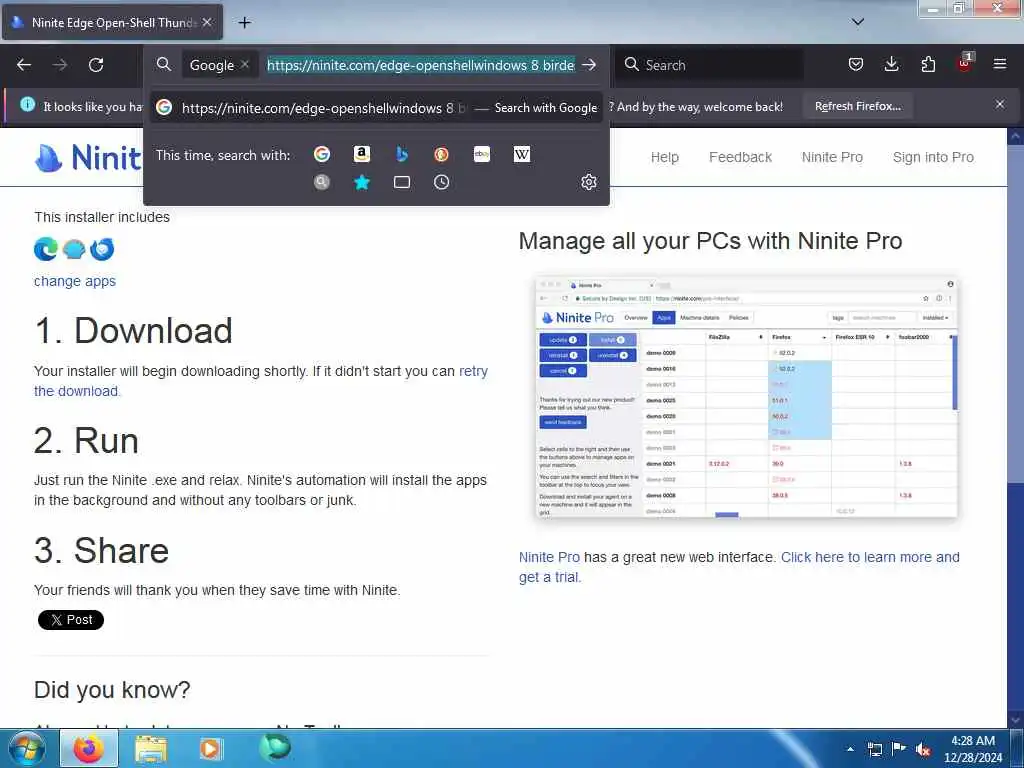Open the Save to Pocket button
Image resolution: width=1024 pixels, height=768 pixels.
(x=856, y=65)
